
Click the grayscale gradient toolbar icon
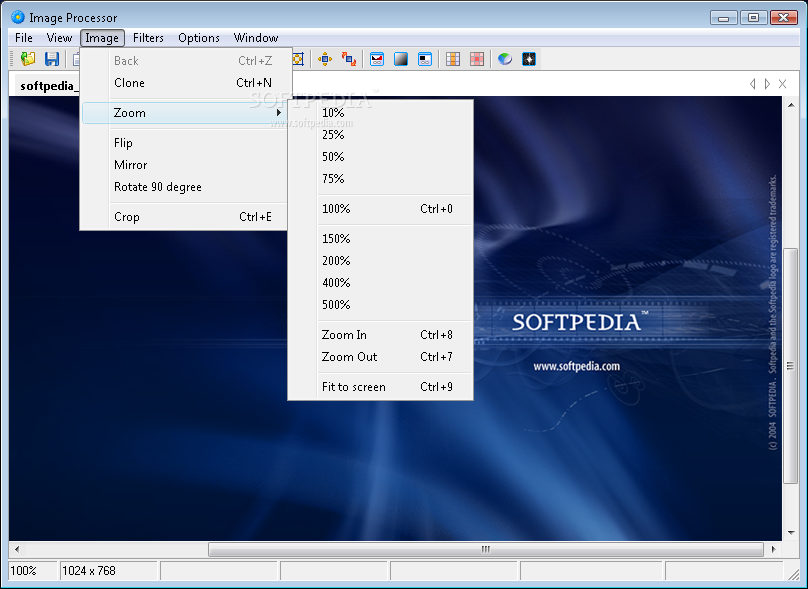coord(401,59)
